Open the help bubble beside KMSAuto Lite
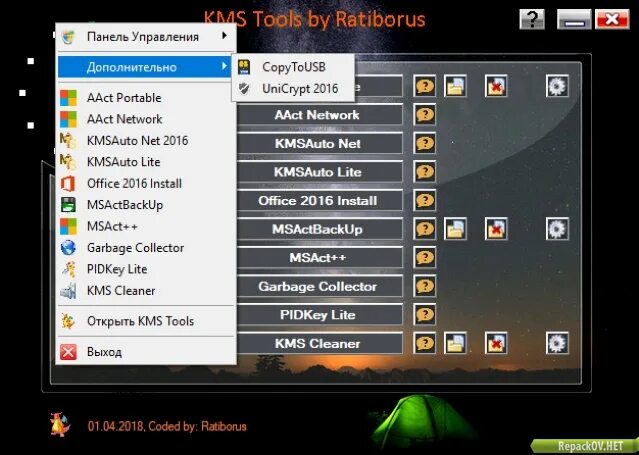 tap(425, 172)
